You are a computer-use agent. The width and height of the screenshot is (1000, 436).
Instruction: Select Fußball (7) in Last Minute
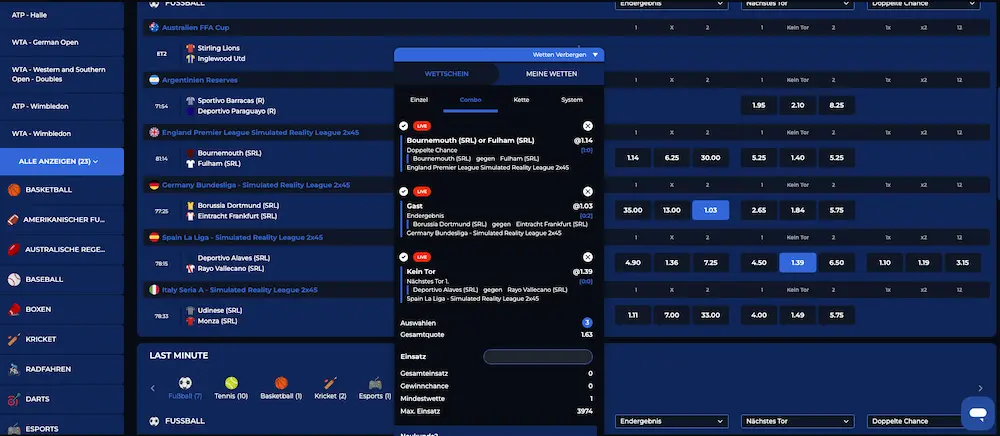pos(185,388)
